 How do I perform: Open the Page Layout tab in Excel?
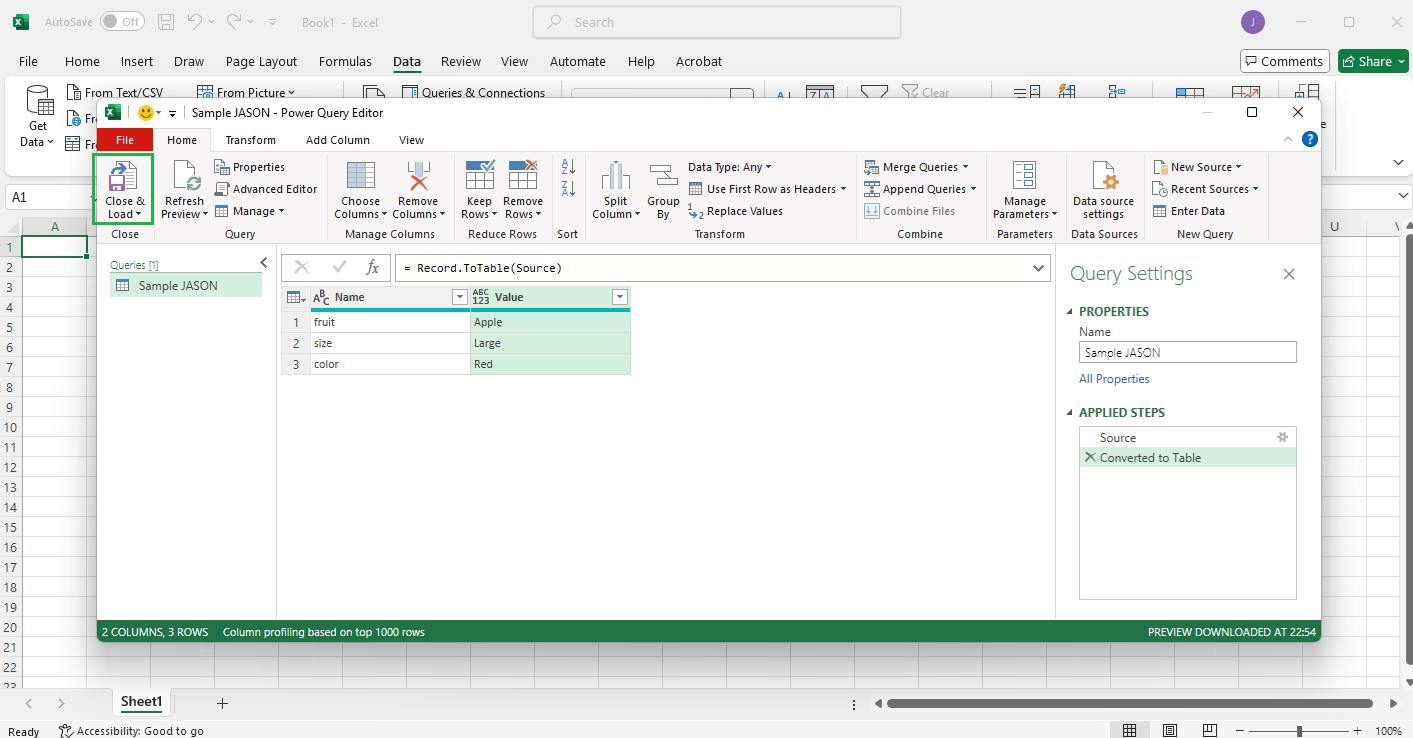coord(262,61)
